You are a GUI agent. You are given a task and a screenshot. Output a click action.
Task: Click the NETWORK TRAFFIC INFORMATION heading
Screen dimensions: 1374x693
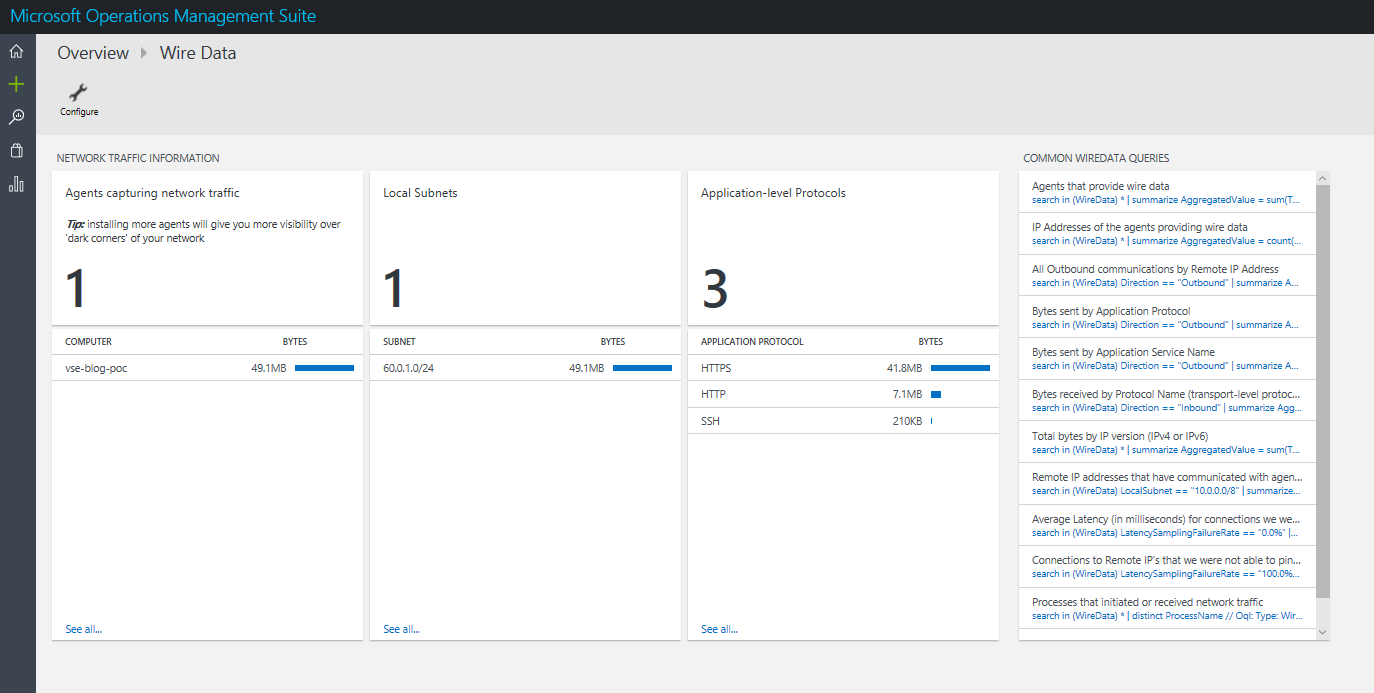click(138, 158)
